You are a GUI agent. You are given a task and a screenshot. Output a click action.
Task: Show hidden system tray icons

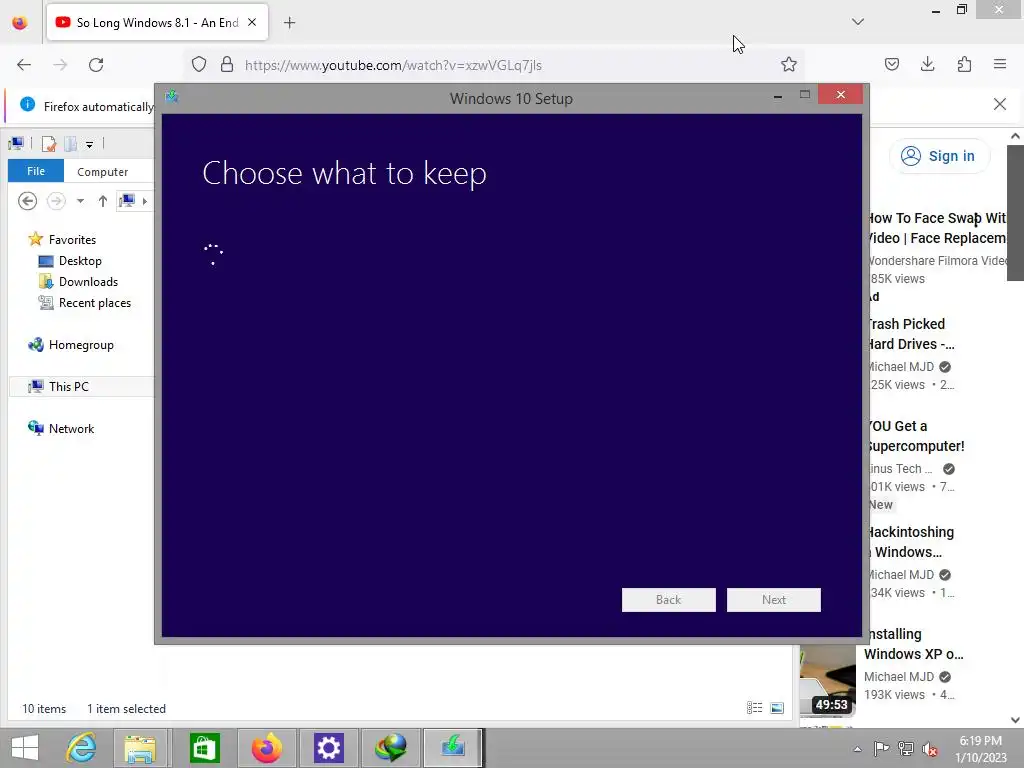857,749
